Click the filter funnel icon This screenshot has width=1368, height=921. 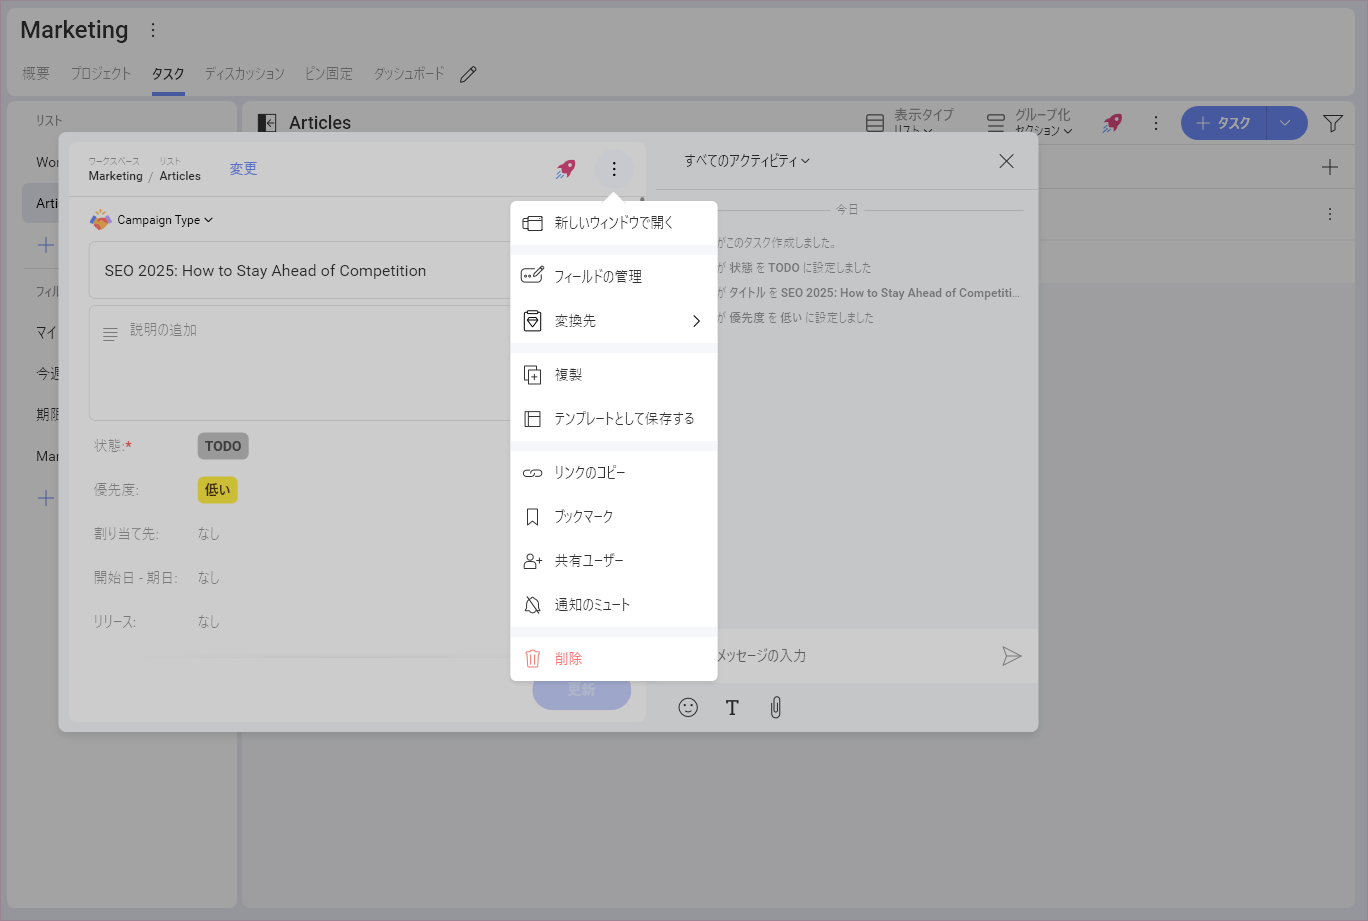click(x=1333, y=123)
